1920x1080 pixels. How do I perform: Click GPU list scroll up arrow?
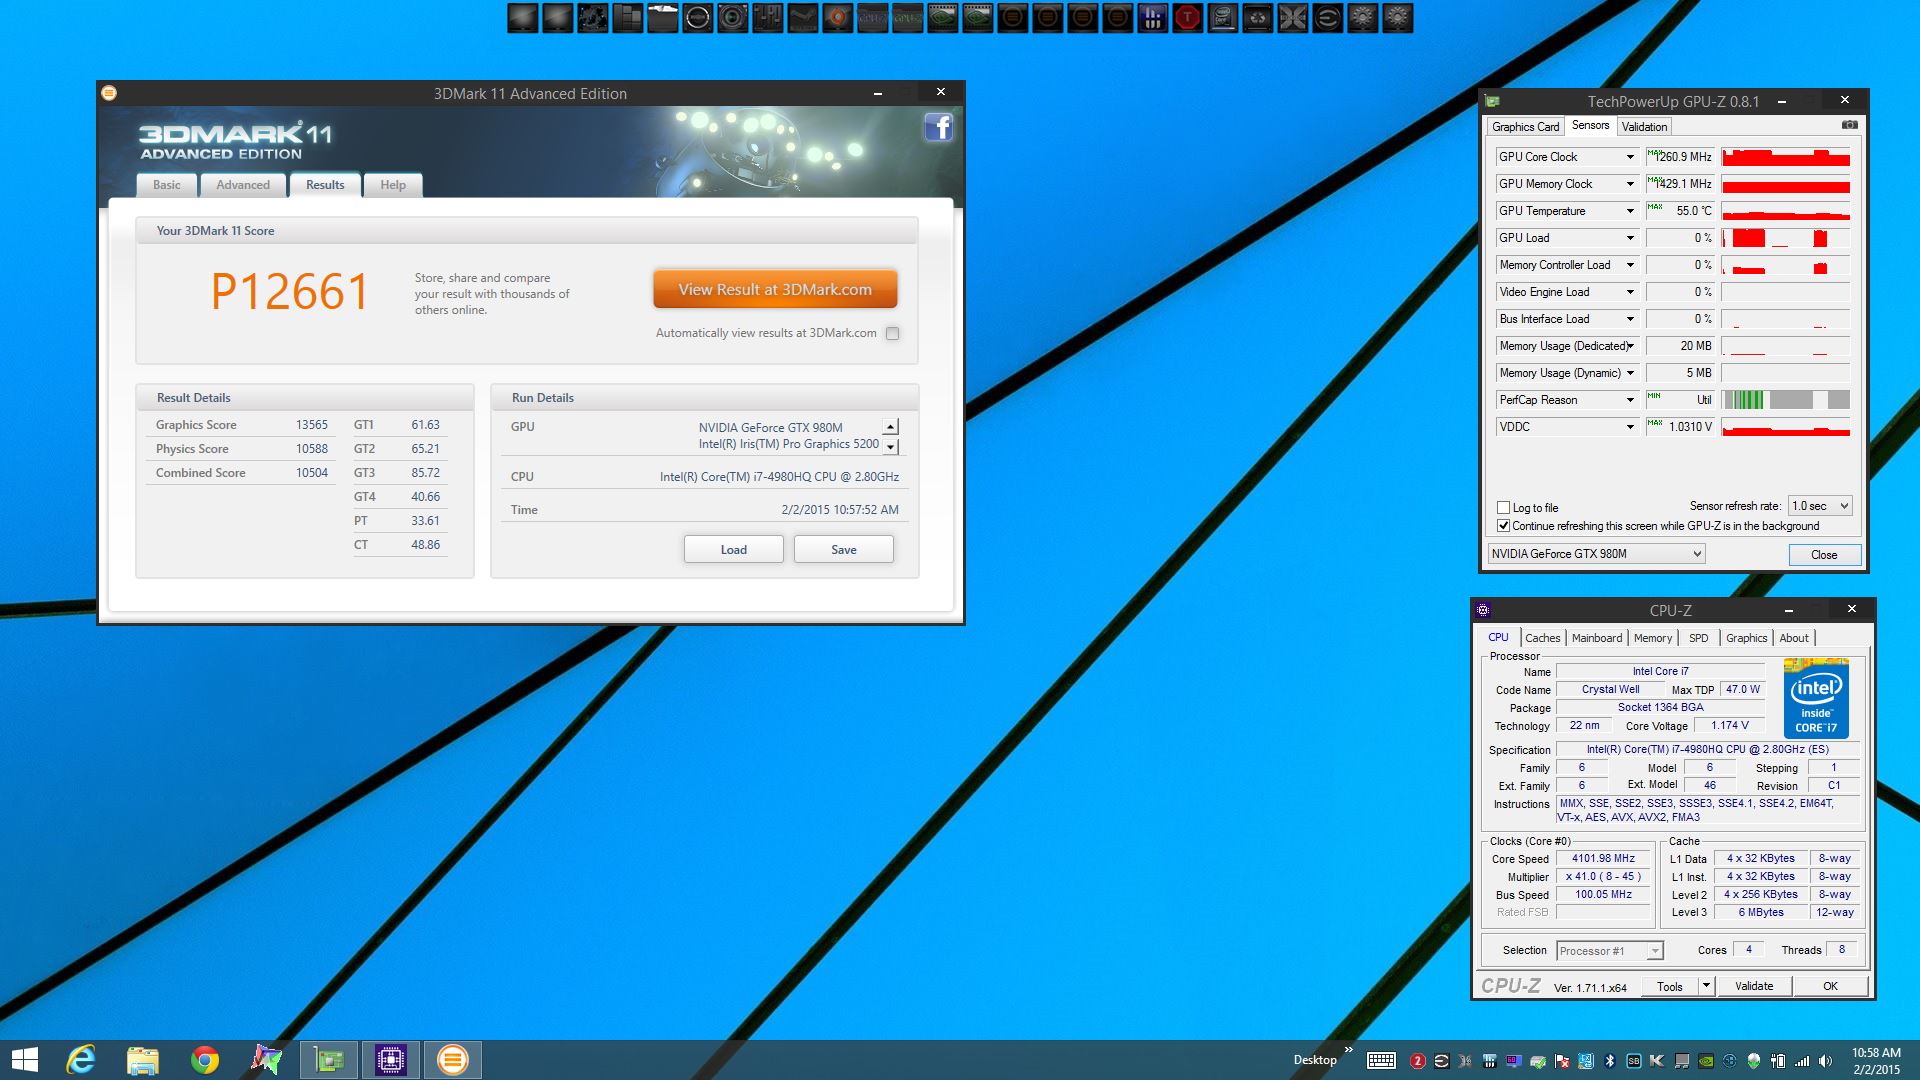(x=890, y=427)
